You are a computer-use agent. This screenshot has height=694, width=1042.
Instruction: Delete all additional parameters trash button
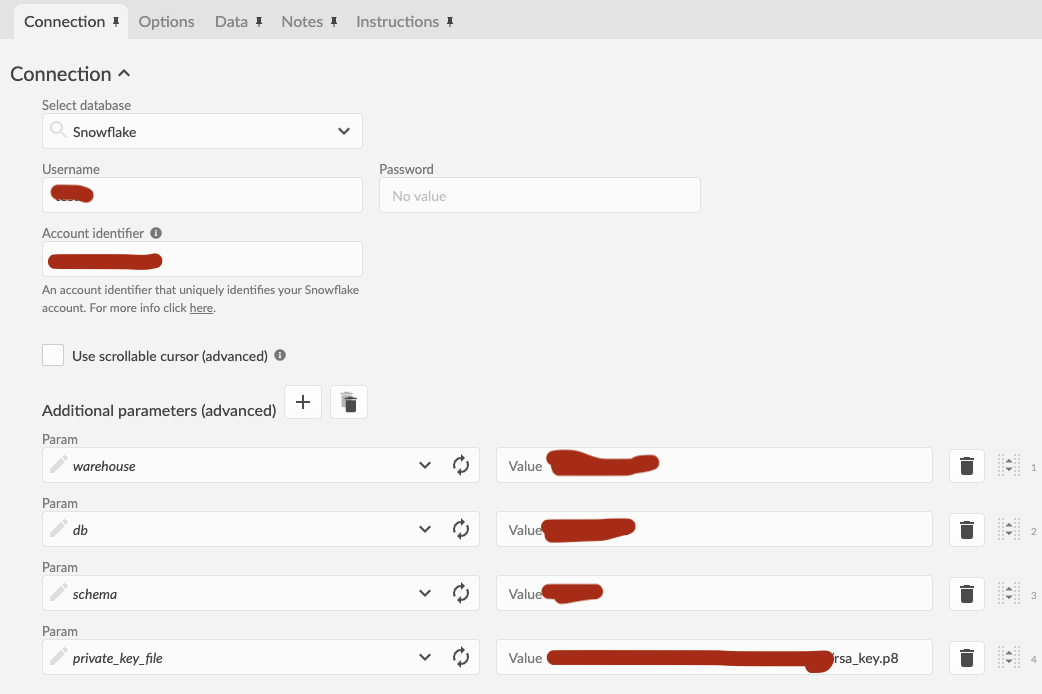click(349, 402)
